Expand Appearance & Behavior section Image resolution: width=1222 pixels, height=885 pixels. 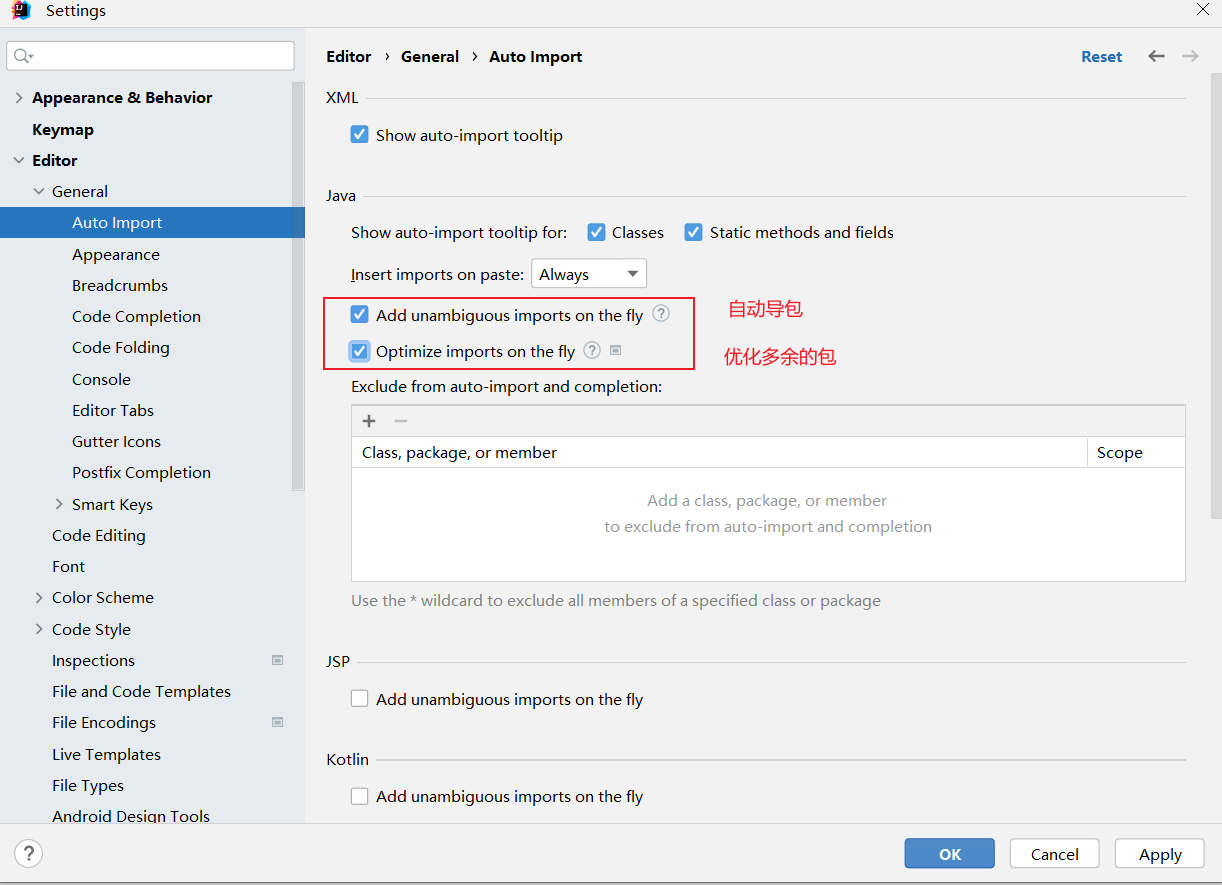[x=19, y=98]
